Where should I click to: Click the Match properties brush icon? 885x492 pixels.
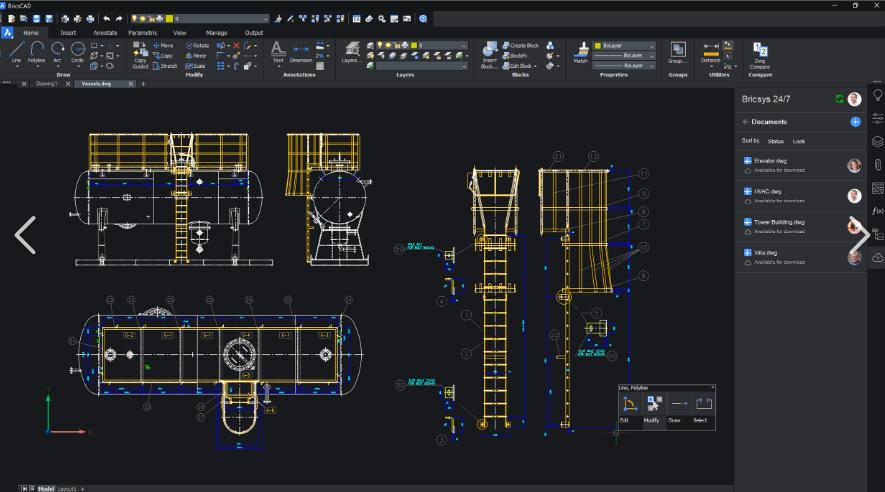pos(580,50)
